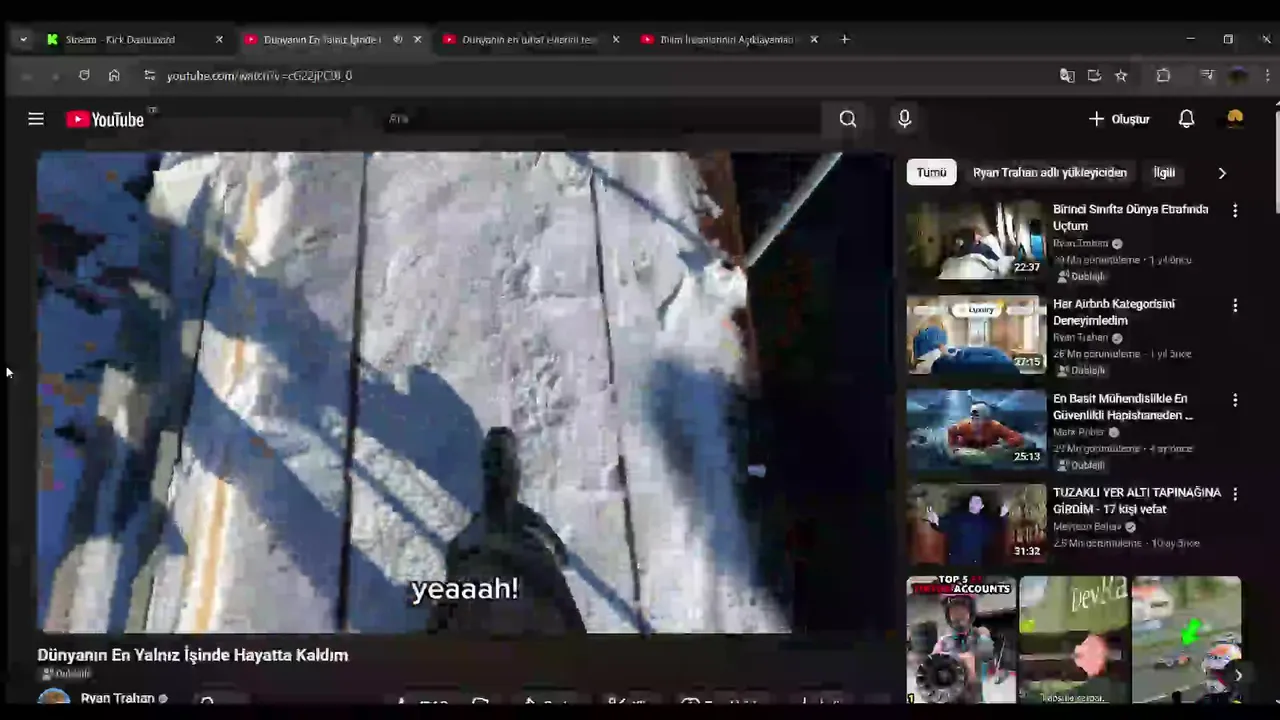
Task: Open the YouTube guide hamburger menu
Action: coord(36,119)
